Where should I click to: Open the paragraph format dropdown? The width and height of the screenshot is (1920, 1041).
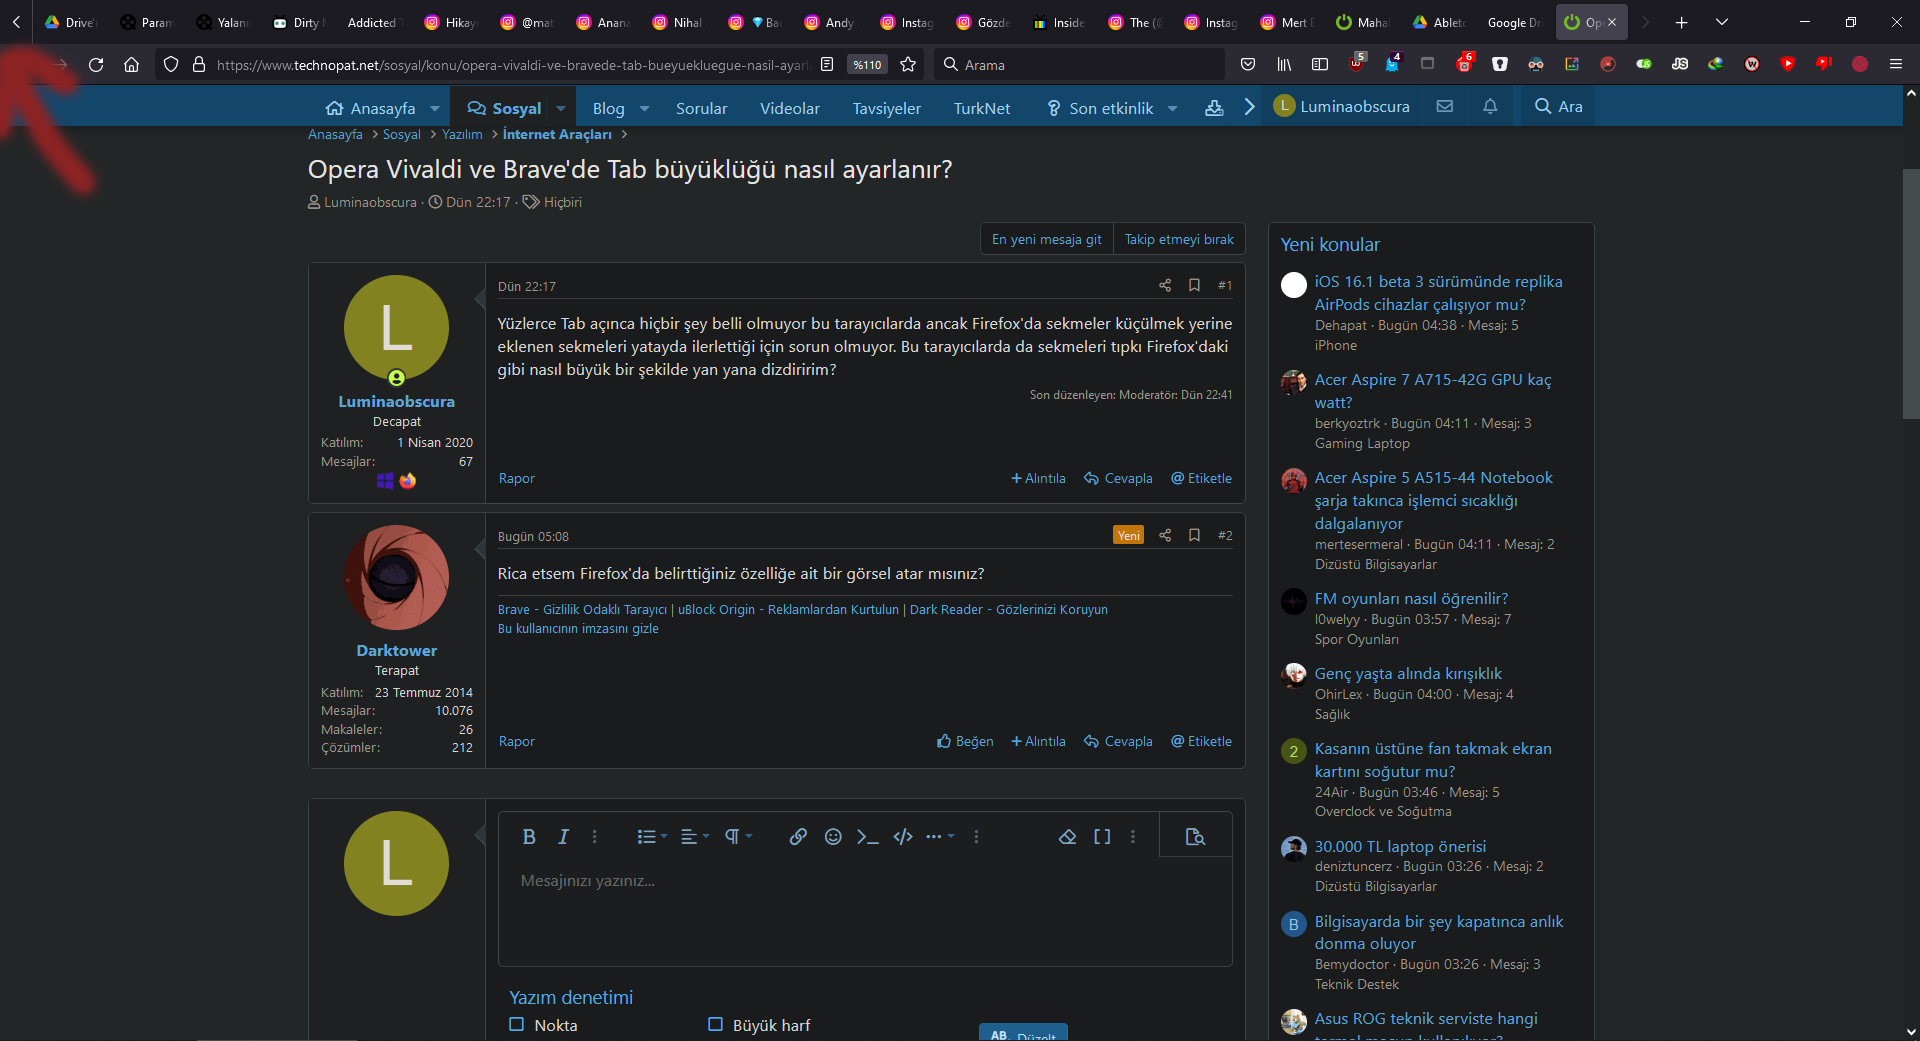(738, 837)
